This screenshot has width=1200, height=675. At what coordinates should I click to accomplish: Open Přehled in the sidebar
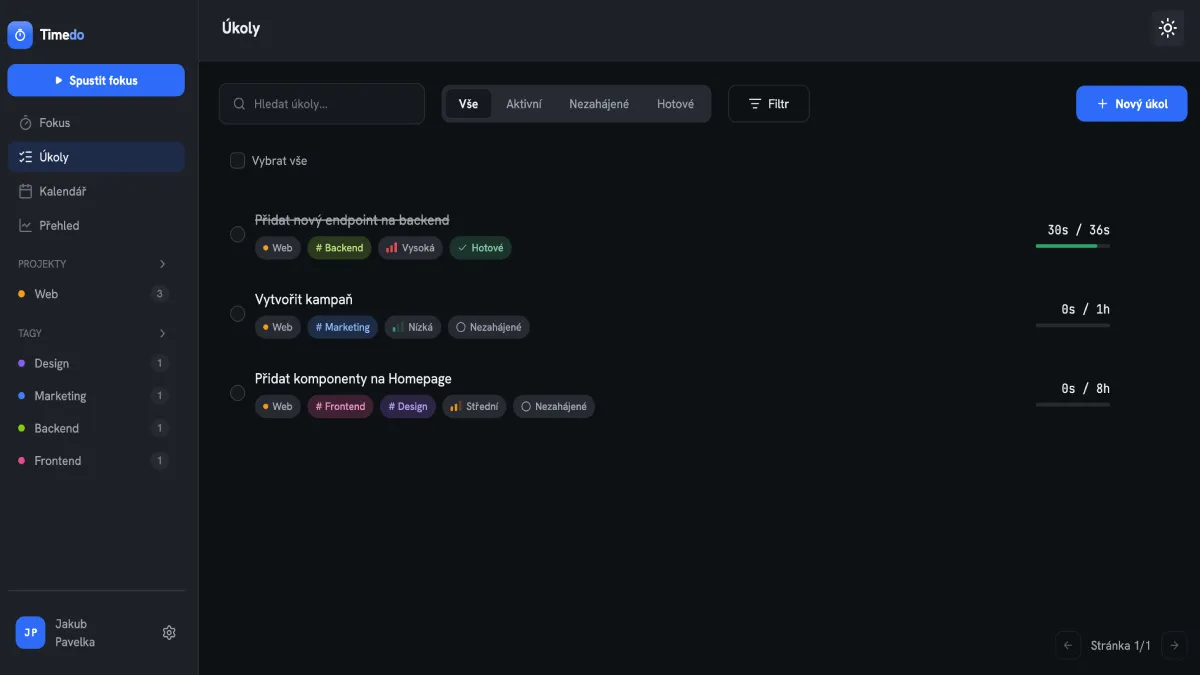point(96,225)
